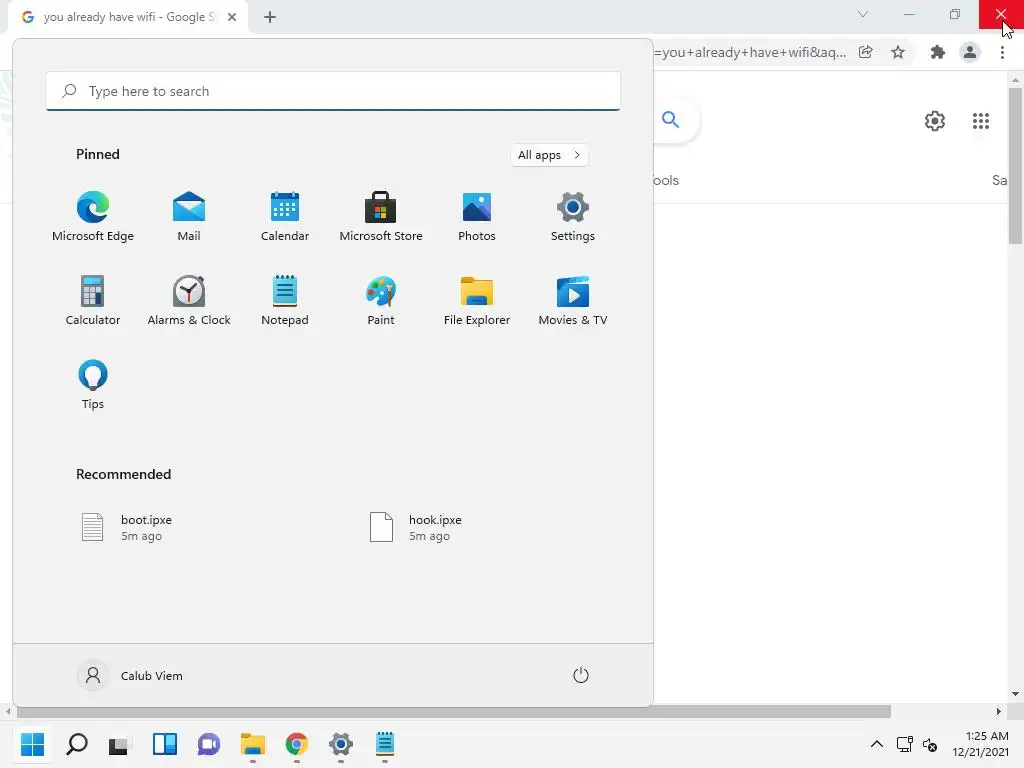Click the Windows Start button on taskbar
Viewport: 1024px width, 768px height.
click(33, 744)
